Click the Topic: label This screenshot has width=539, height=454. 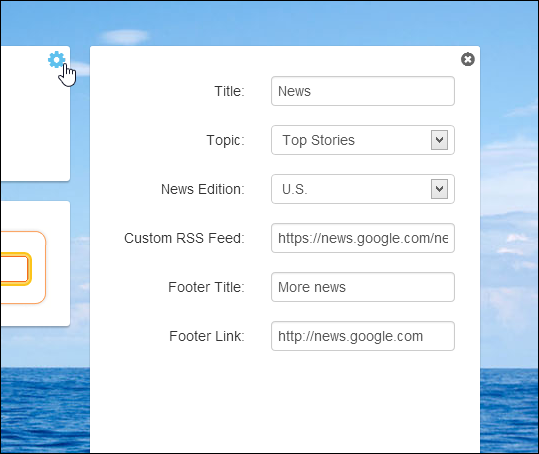tap(225, 140)
